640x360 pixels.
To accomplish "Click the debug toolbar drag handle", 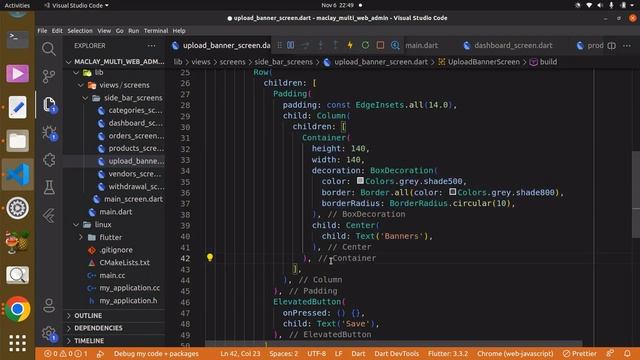I will coord(280,45).
